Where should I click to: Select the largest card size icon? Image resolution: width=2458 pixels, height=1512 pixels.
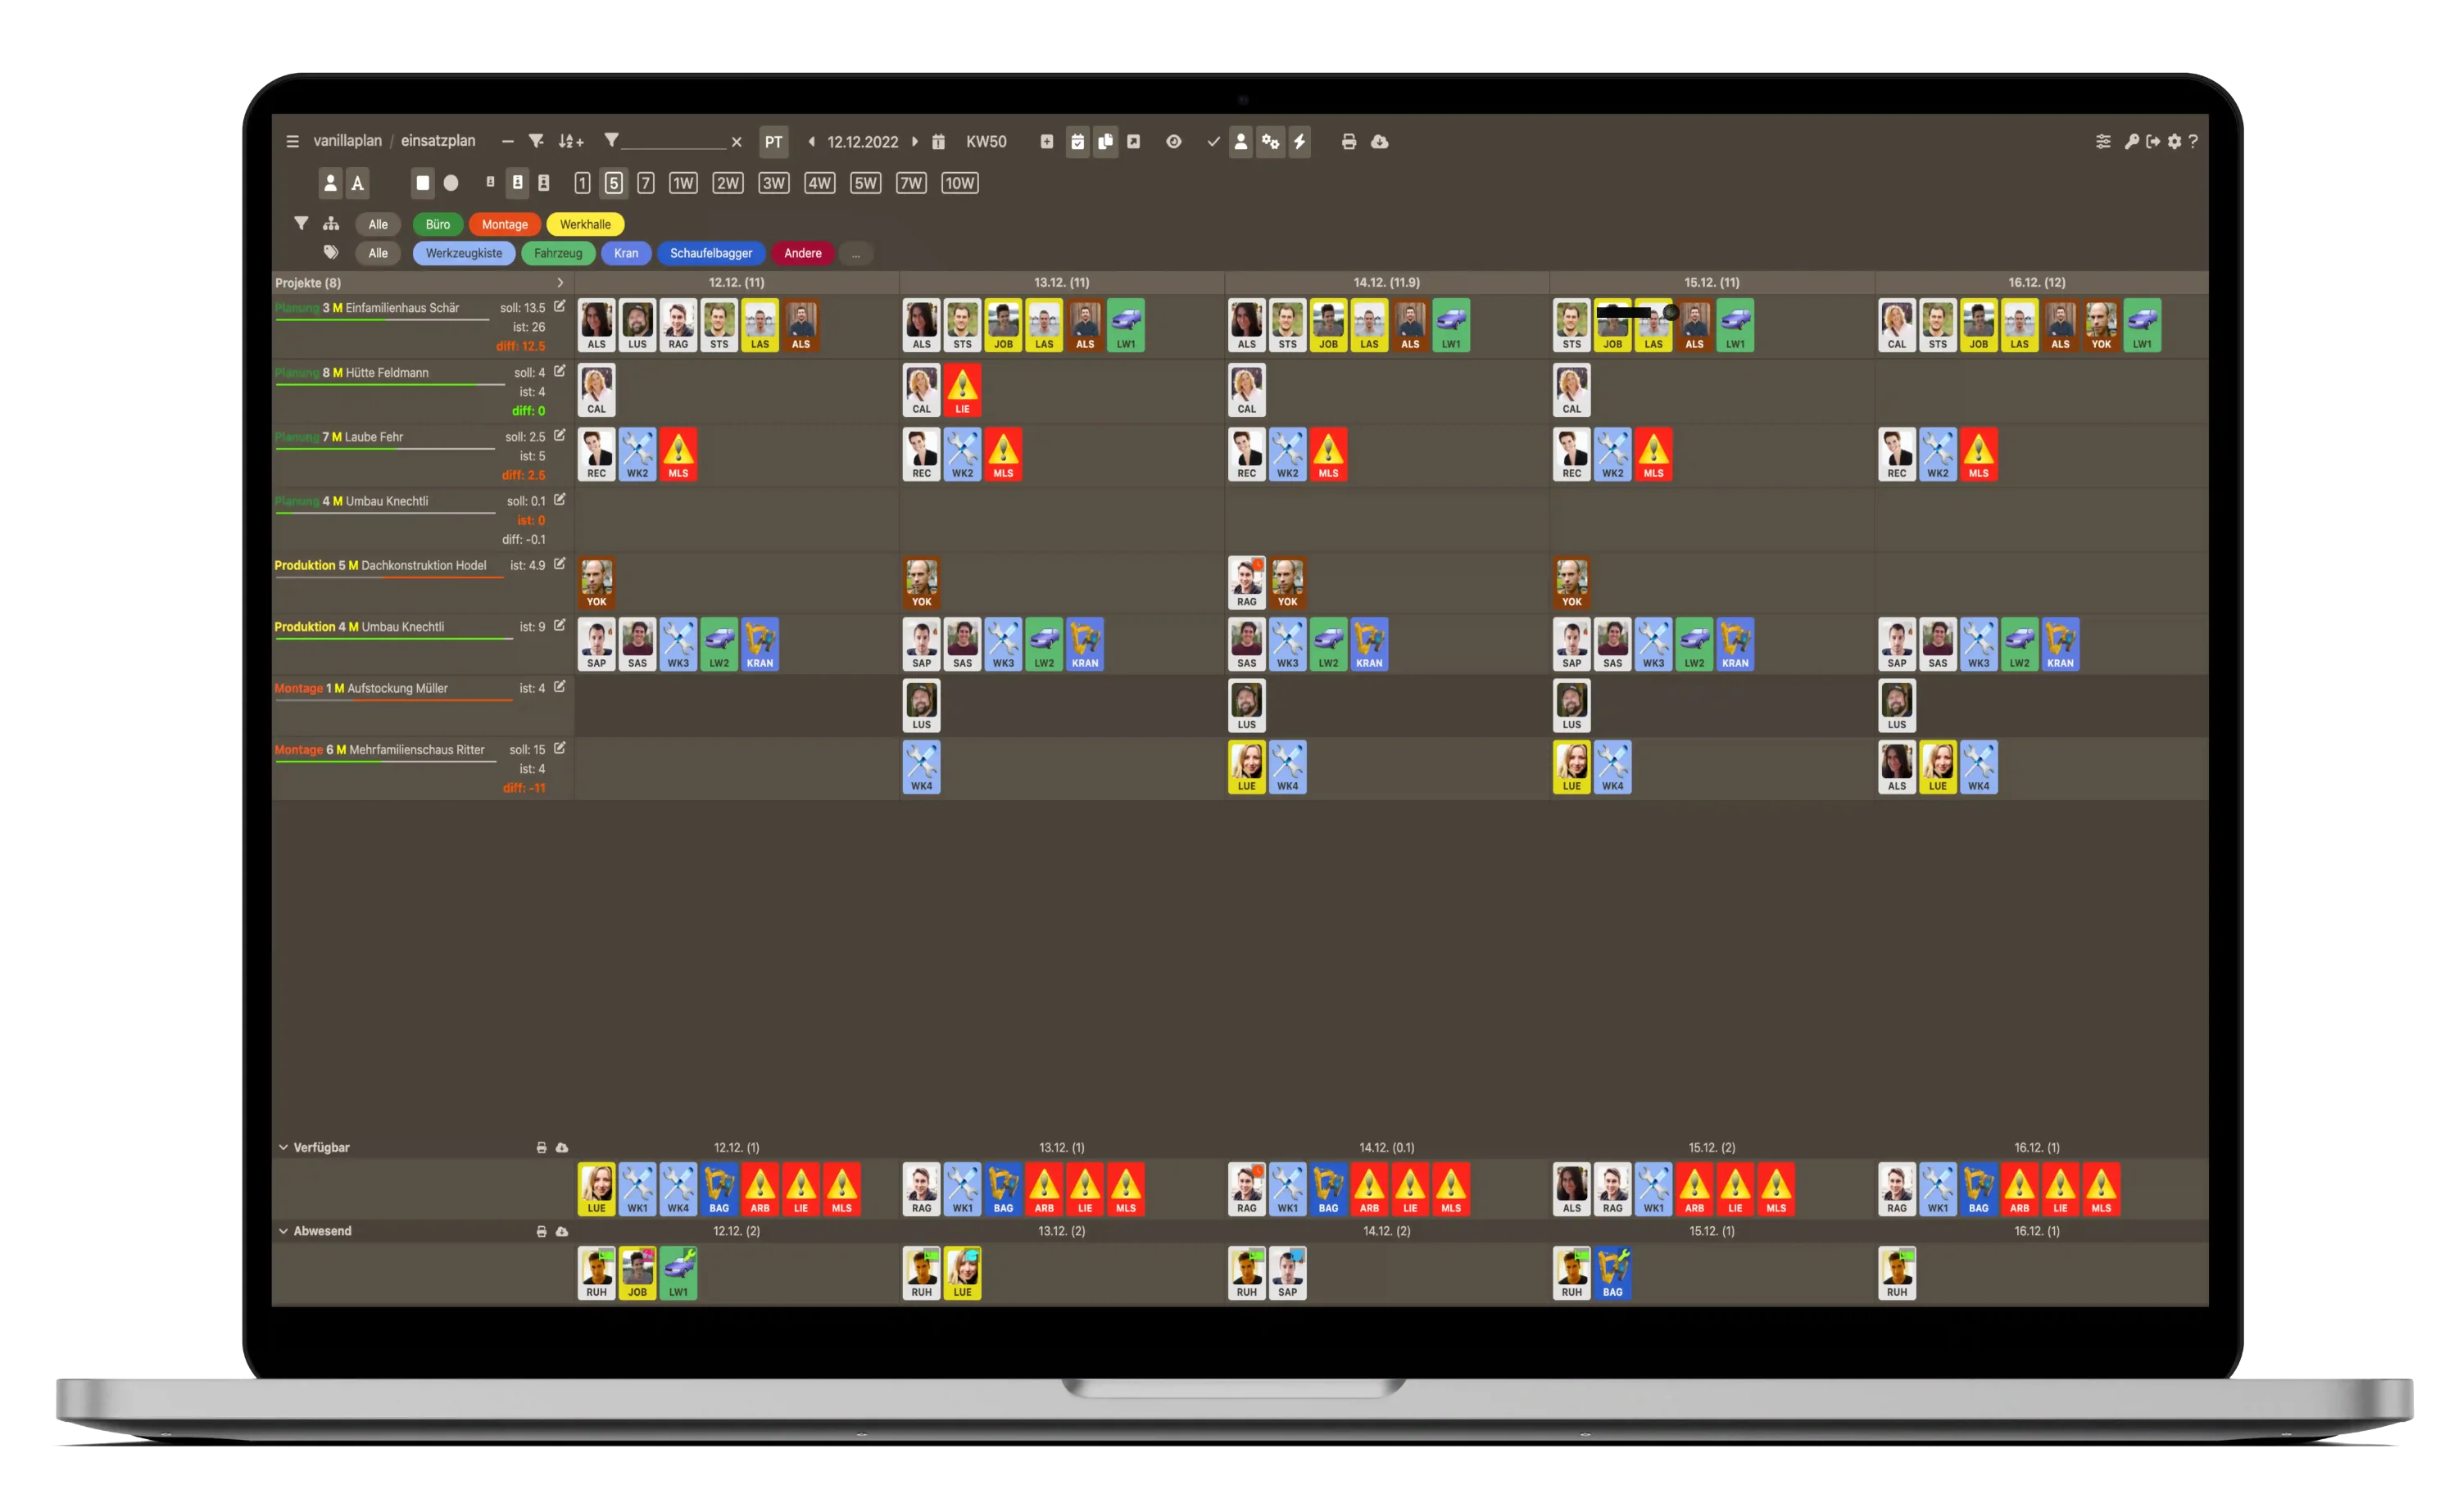[544, 183]
